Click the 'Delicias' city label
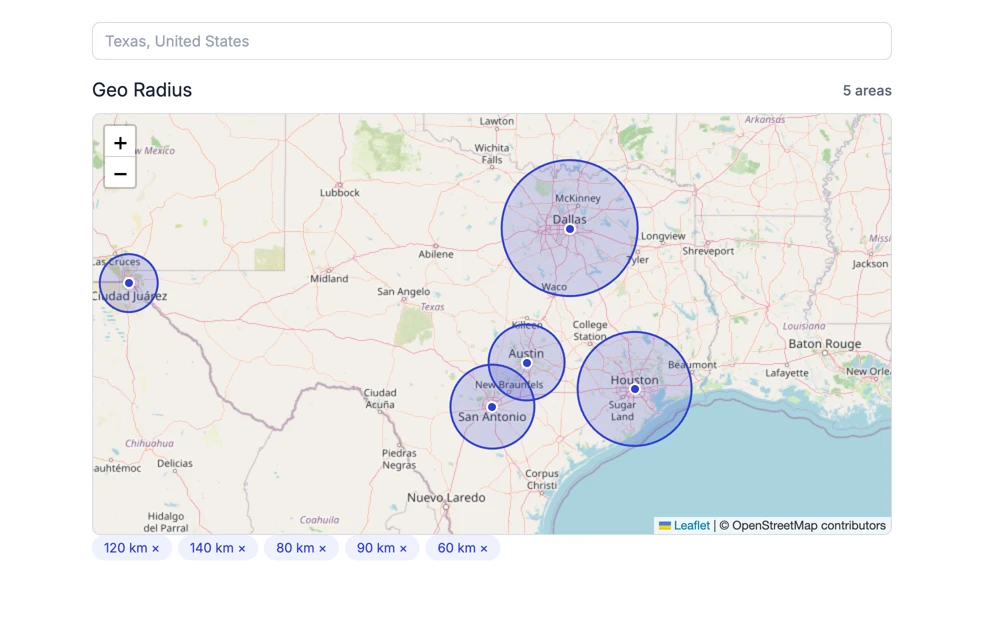The height and width of the screenshot is (640, 983). click(x=175, y=464)
